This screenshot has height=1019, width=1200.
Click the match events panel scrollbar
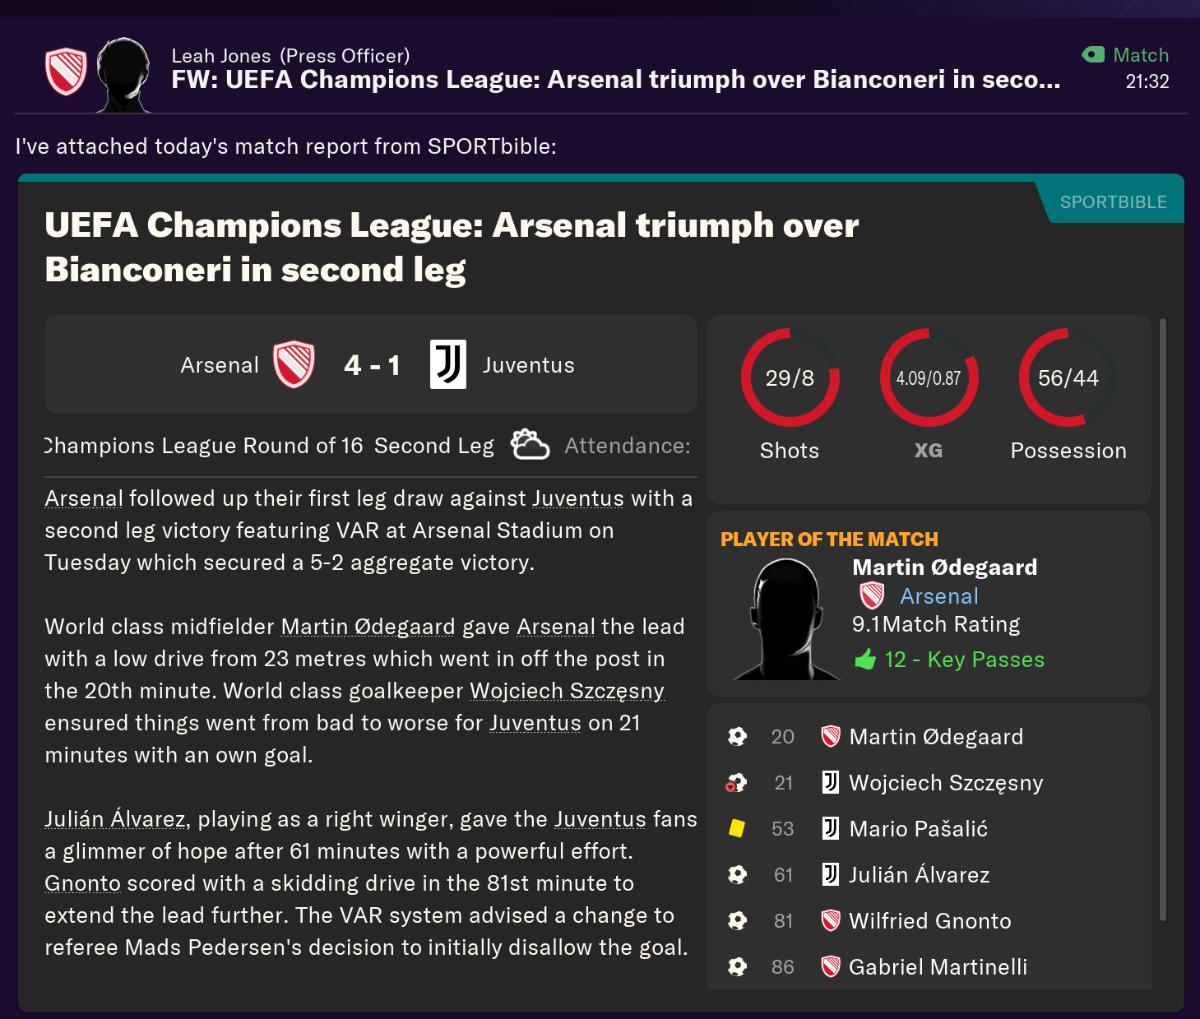tap(1162, 620)
